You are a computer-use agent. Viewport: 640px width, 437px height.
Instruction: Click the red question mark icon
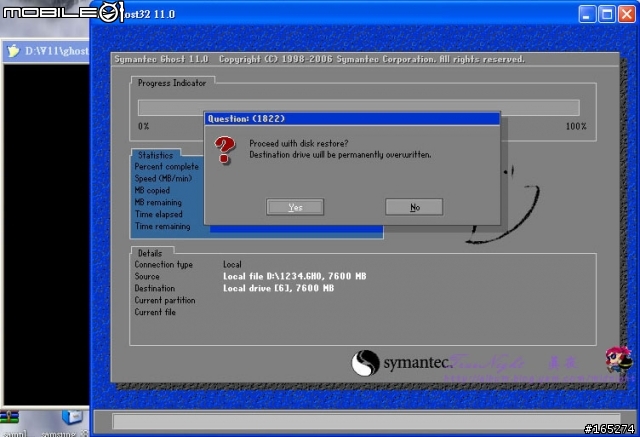point(224,150)
